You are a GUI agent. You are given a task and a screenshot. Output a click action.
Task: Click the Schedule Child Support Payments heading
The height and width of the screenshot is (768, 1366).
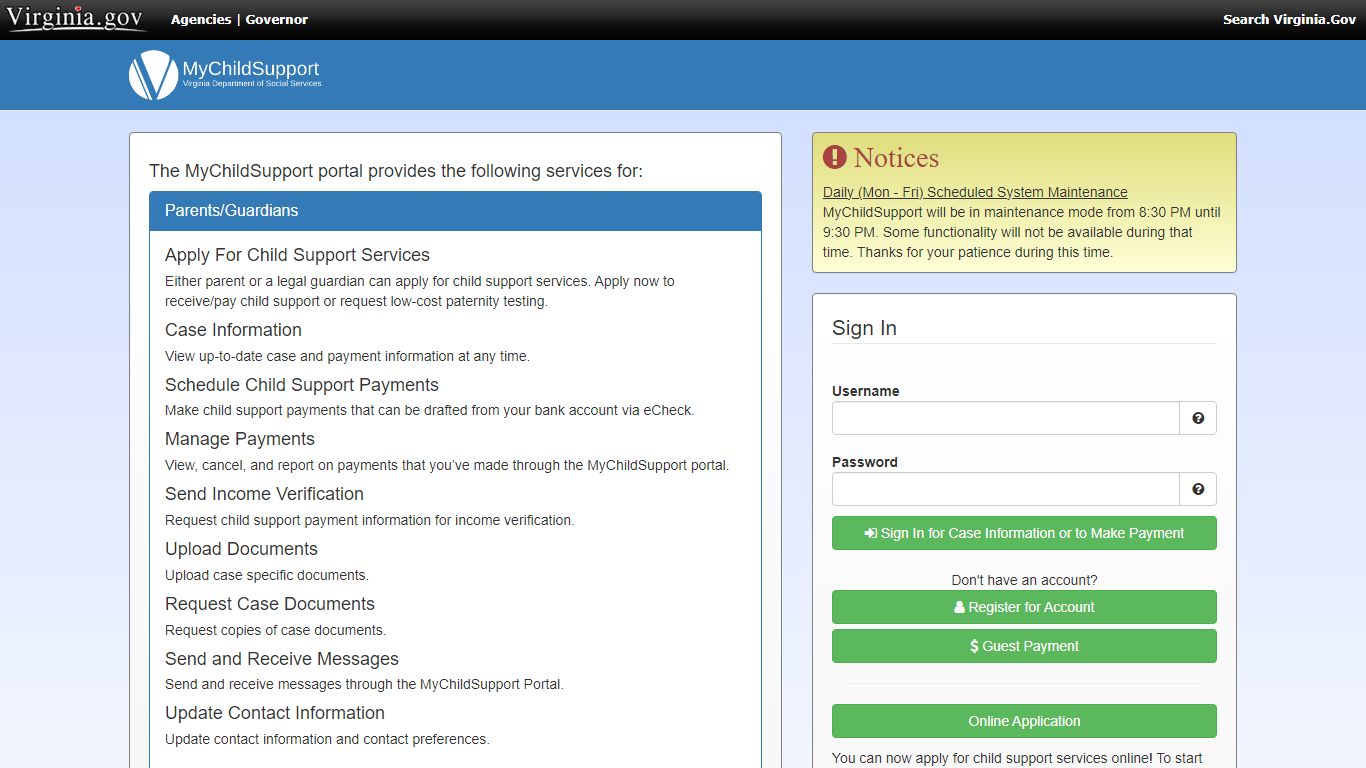(302, 385)
